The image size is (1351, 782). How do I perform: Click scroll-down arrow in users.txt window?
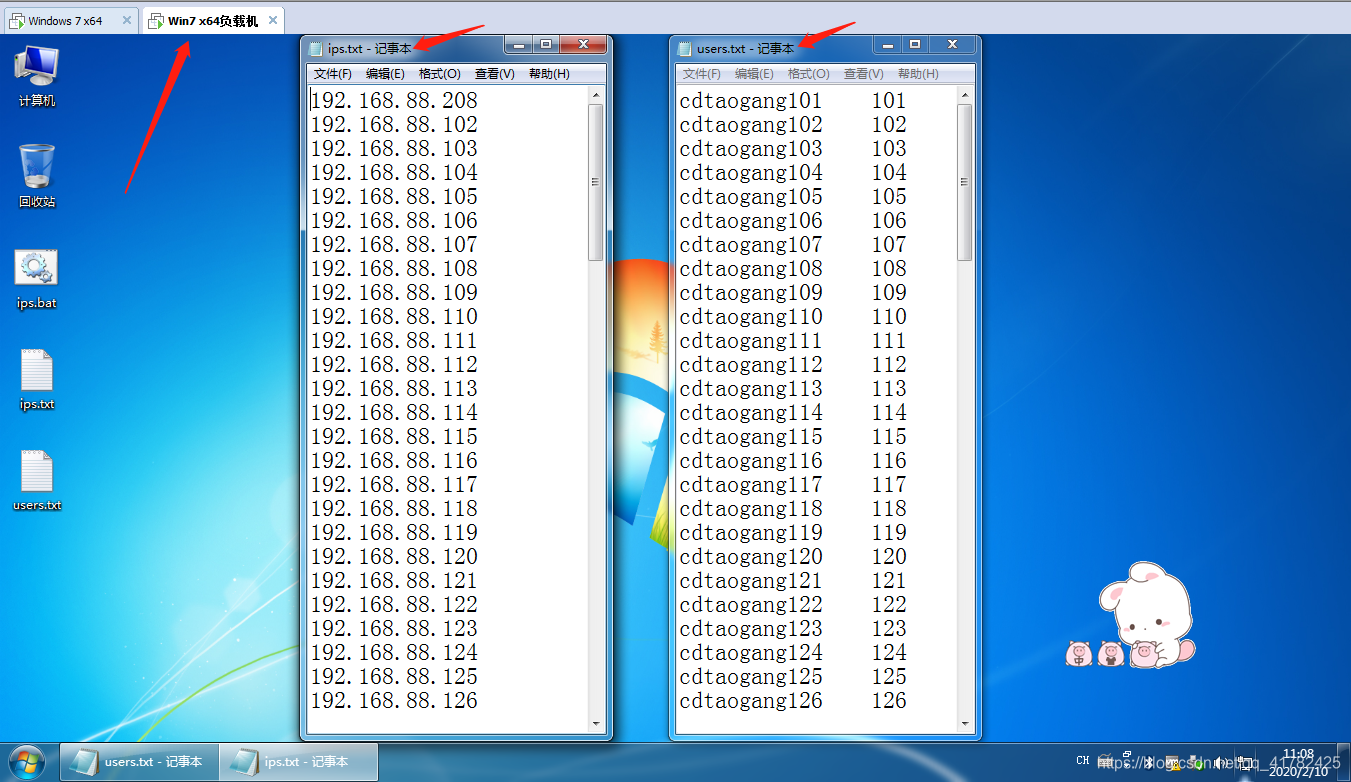coord(965,723)
